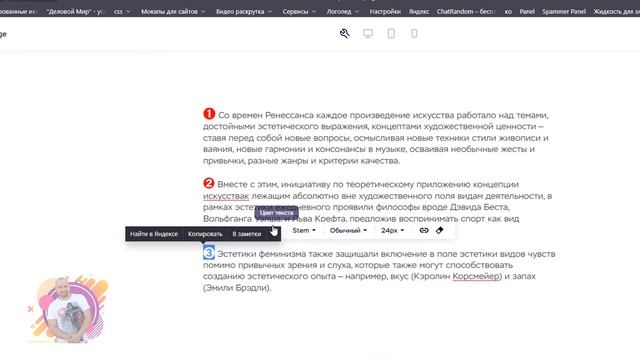Open the Panel bookmark

point(527,11)
